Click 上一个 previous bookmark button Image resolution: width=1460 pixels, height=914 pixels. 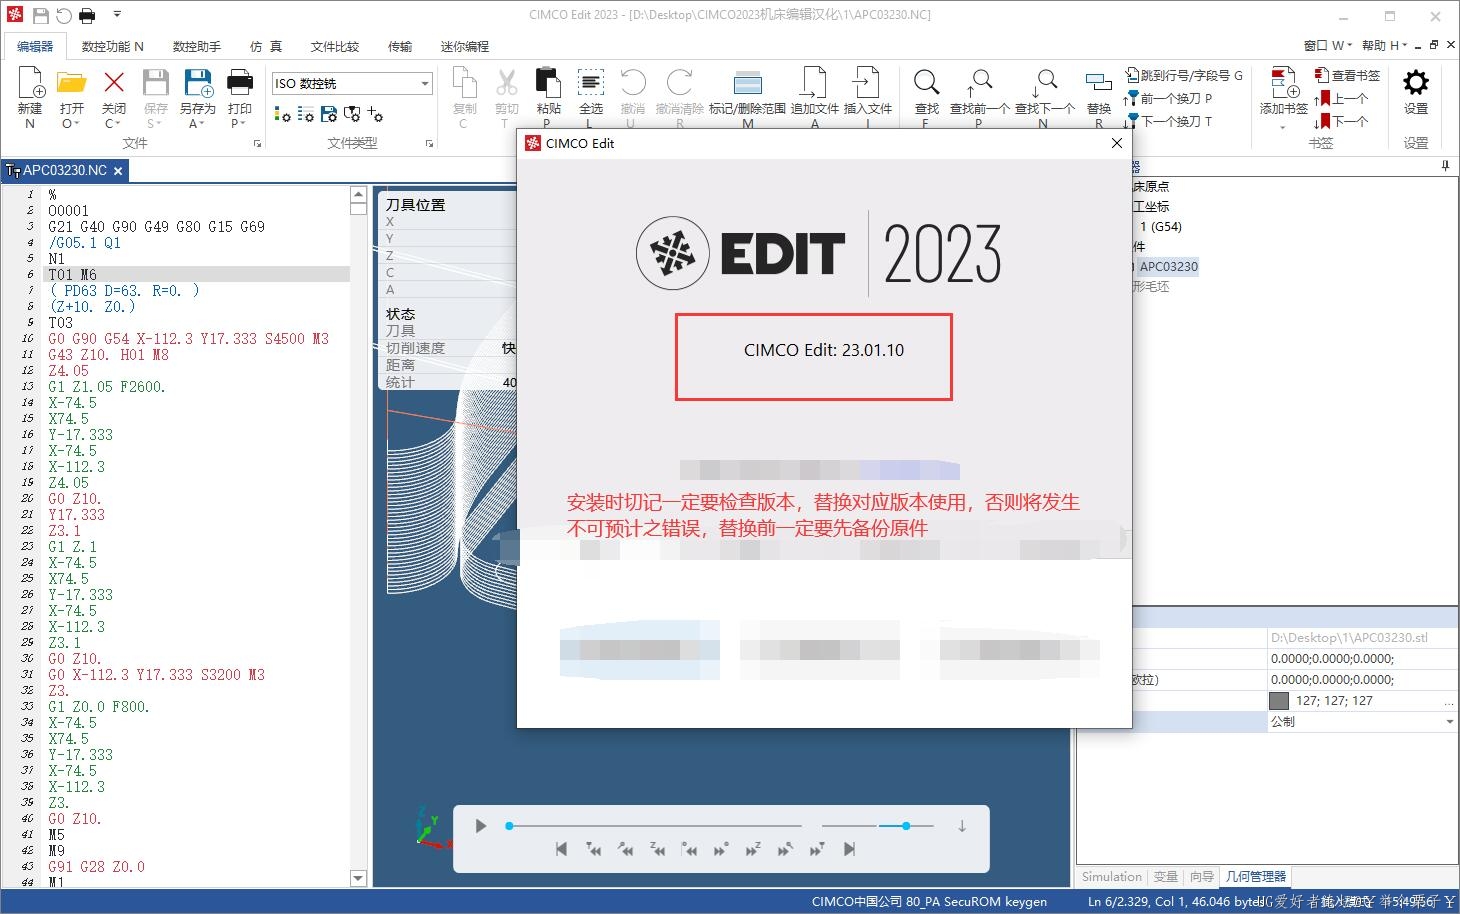1341,98
